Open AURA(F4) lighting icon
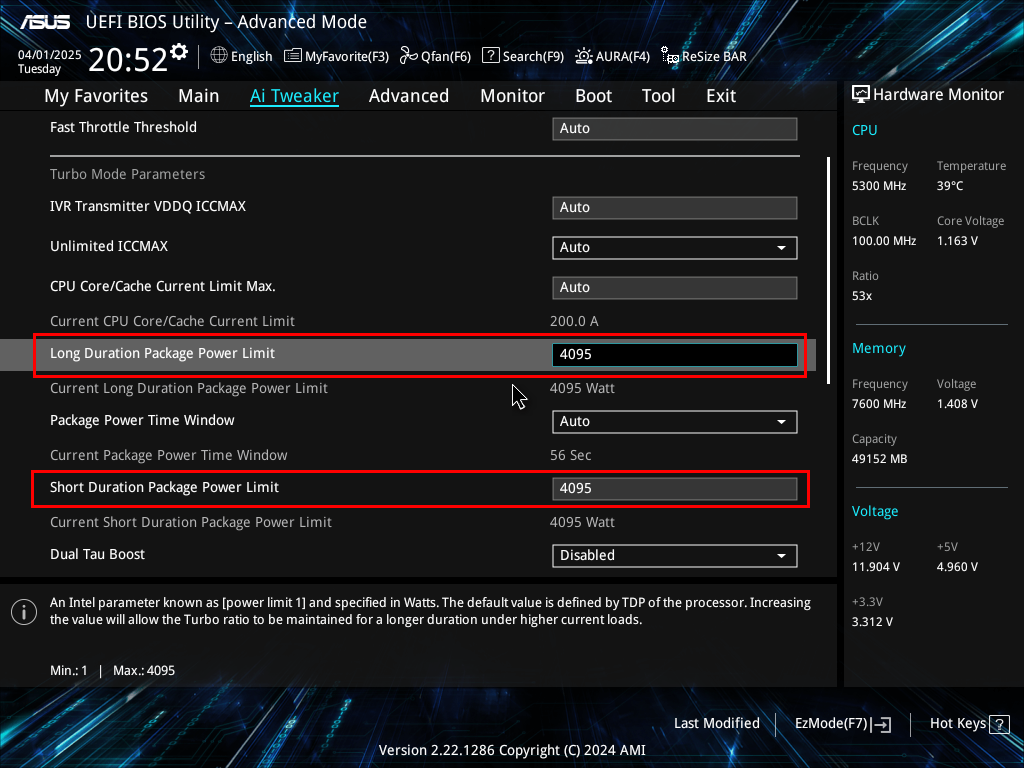This screenshot has width=1024, height=768. pyautogui.click(x=584, y=56)
